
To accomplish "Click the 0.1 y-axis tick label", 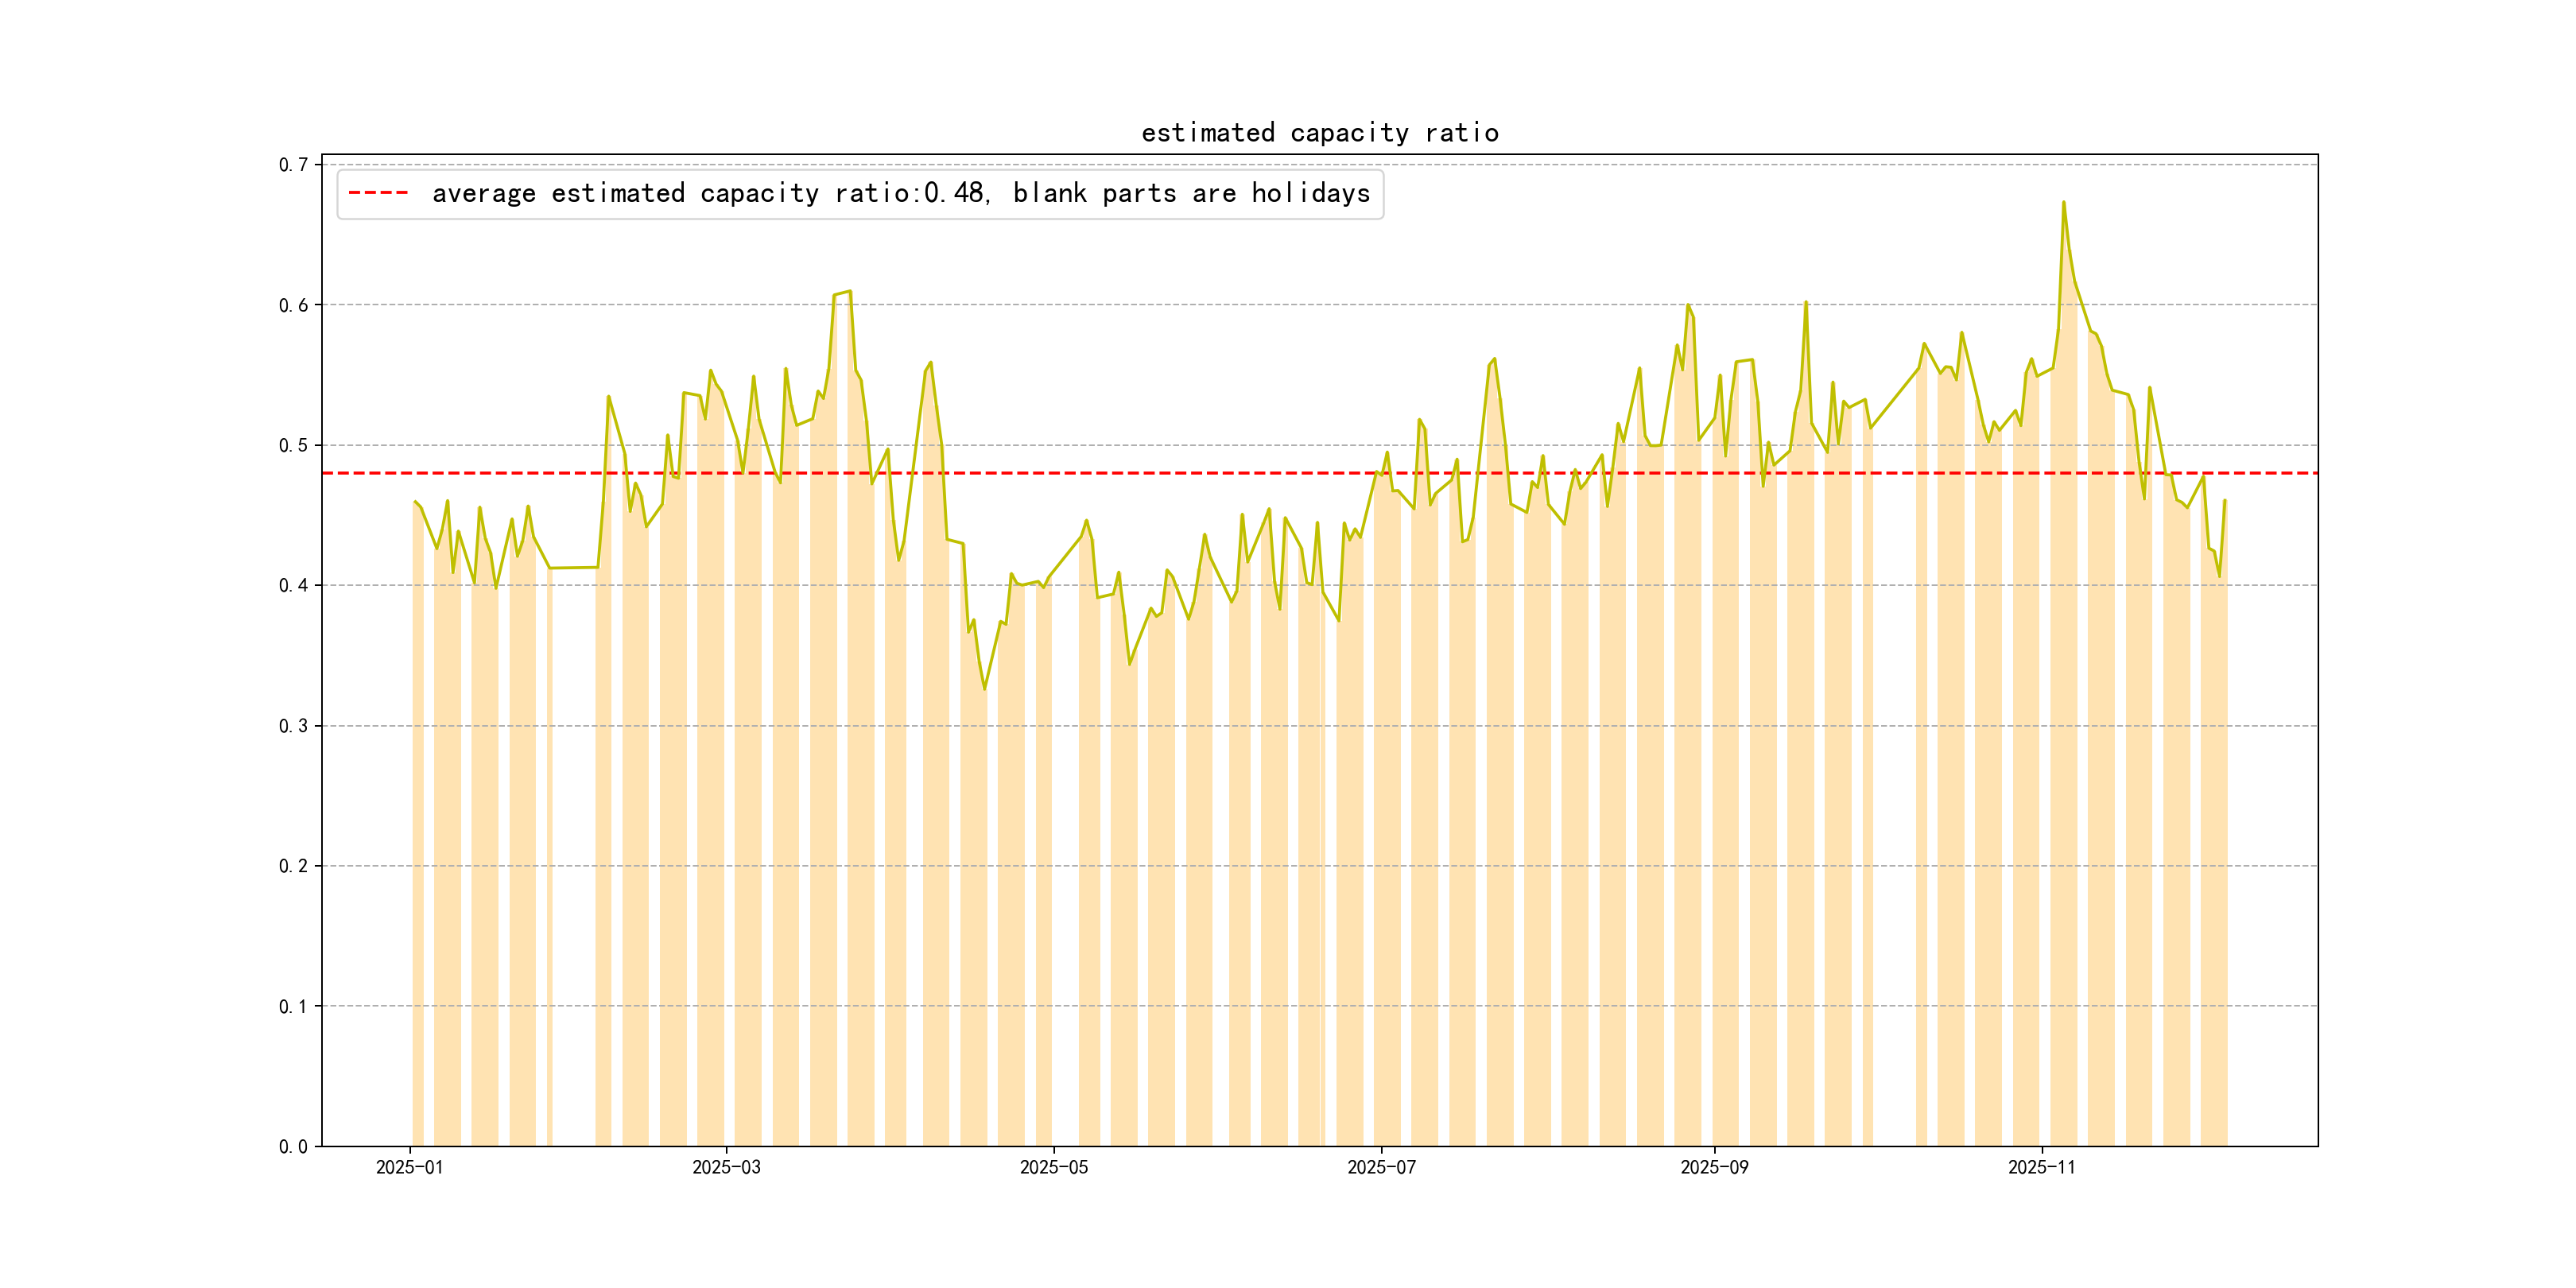I will click(293, 1006).
